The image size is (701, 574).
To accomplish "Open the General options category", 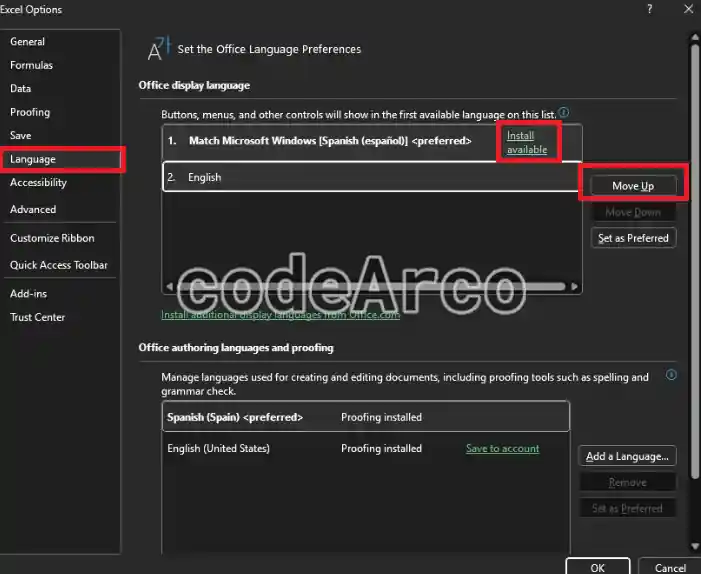I will coord(27,42).
